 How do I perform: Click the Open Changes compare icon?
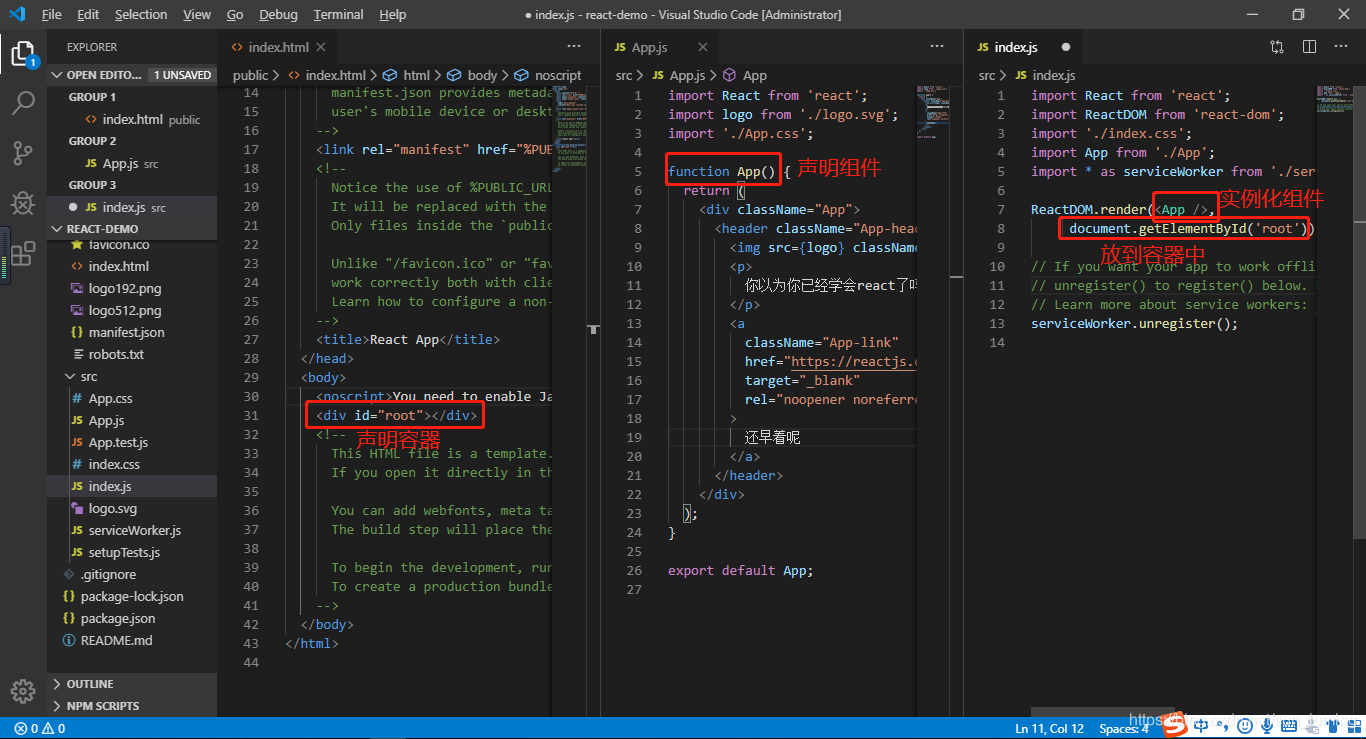coord(1277,47)
